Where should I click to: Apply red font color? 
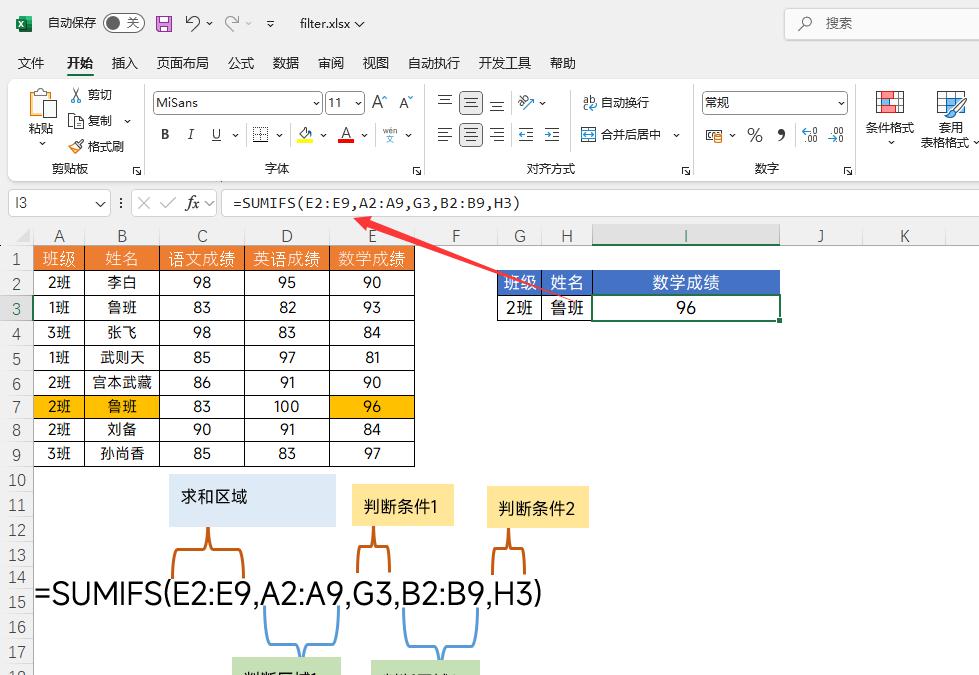346,134
